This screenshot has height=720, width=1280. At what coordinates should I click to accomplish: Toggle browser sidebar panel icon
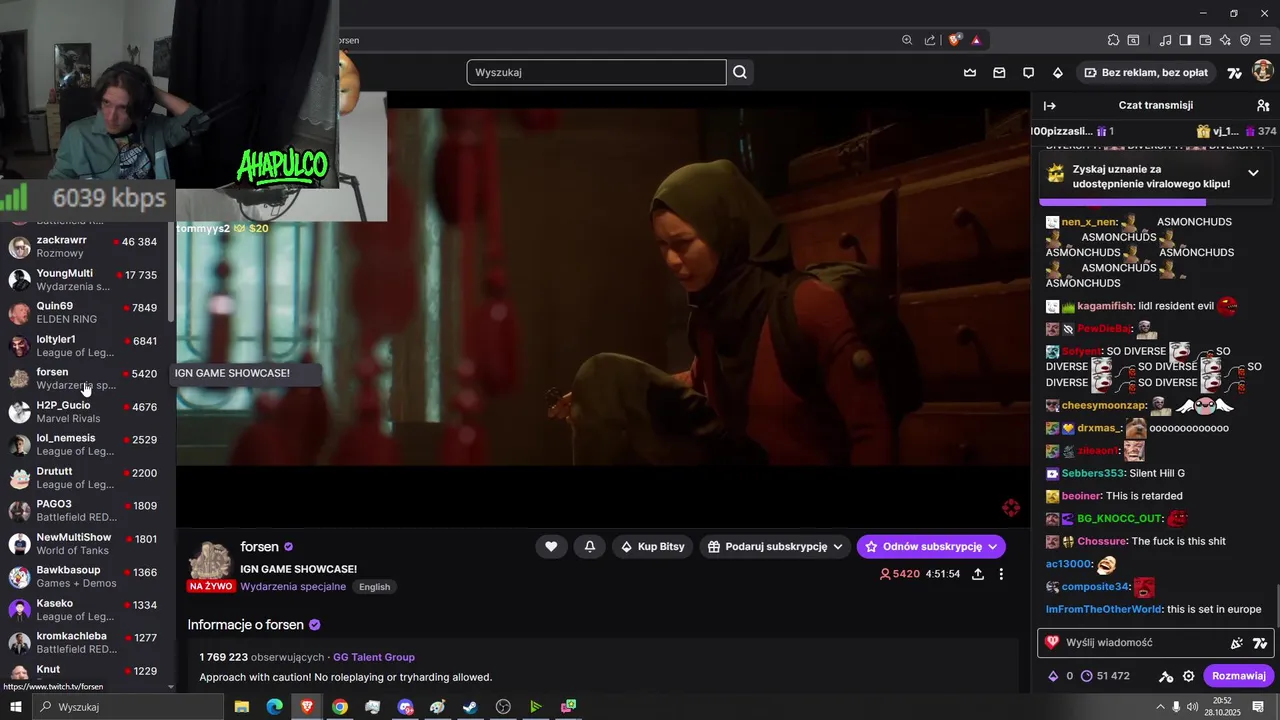point(1185,40)
